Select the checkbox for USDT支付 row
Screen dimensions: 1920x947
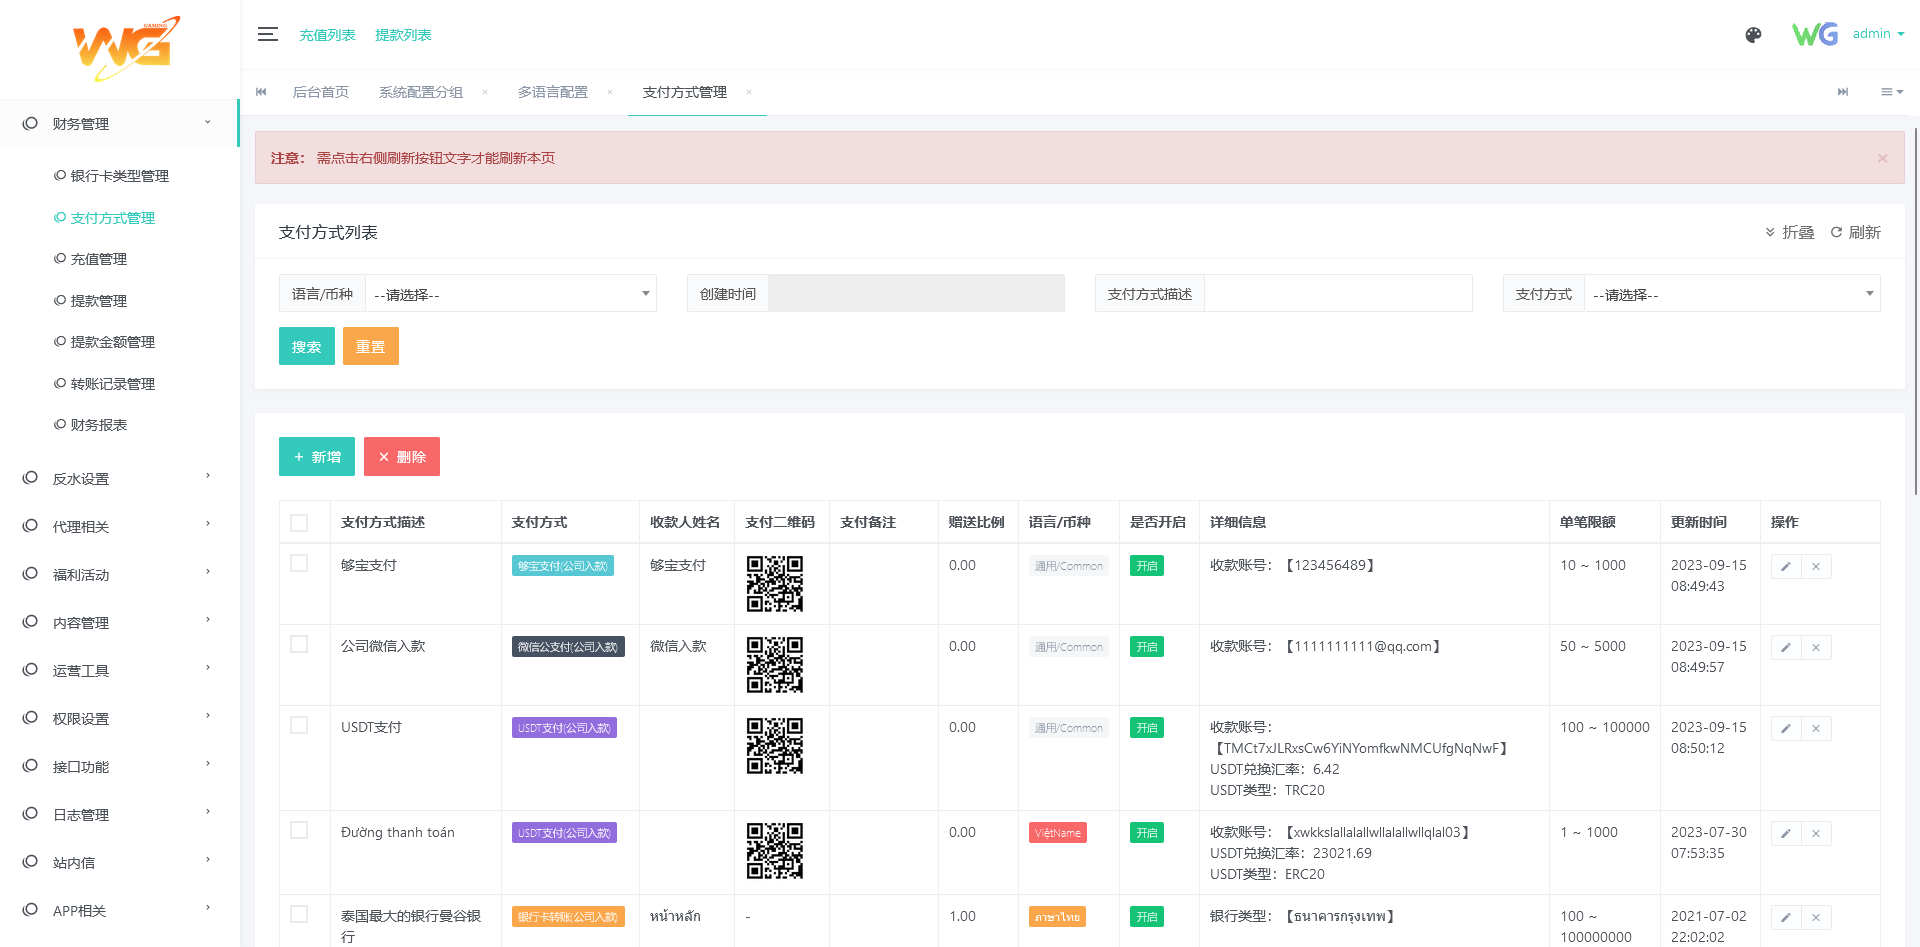(x=299, y=726)
